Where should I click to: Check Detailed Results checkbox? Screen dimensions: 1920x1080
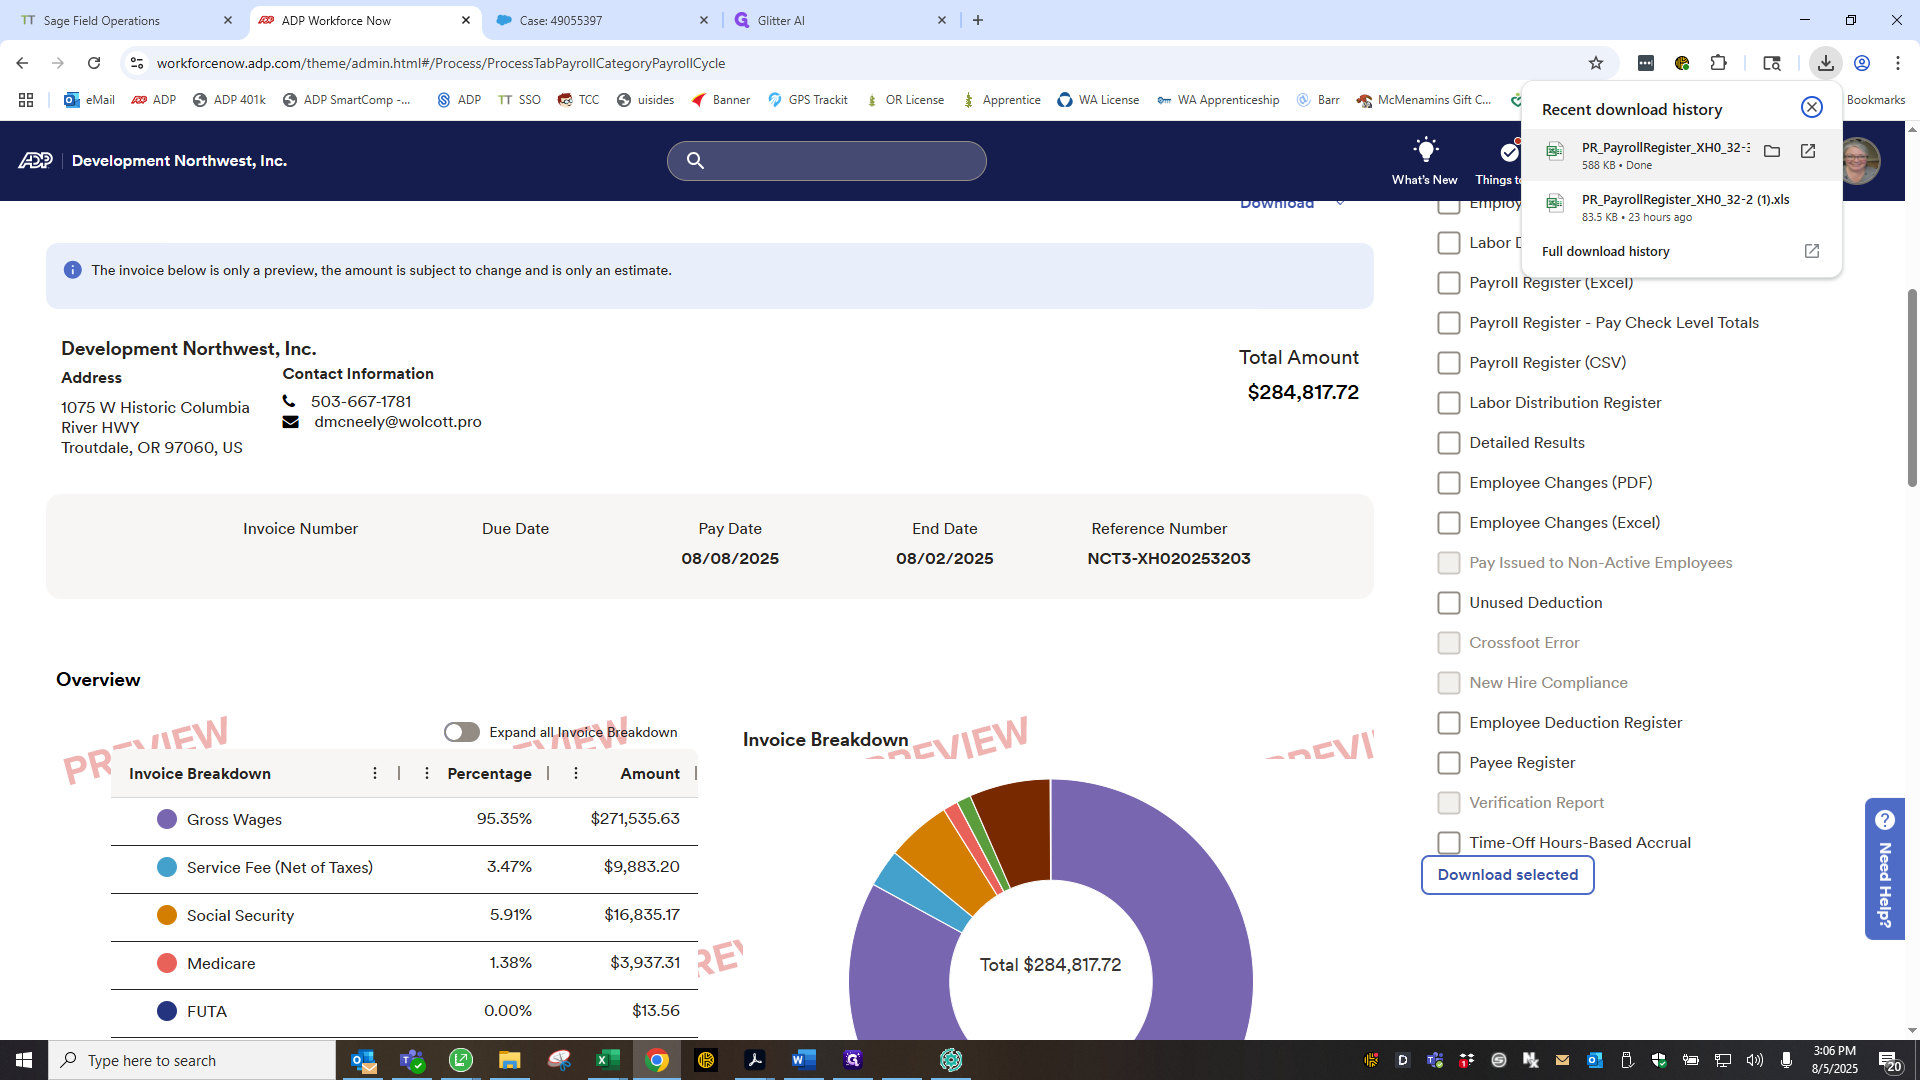(1448, 443)
